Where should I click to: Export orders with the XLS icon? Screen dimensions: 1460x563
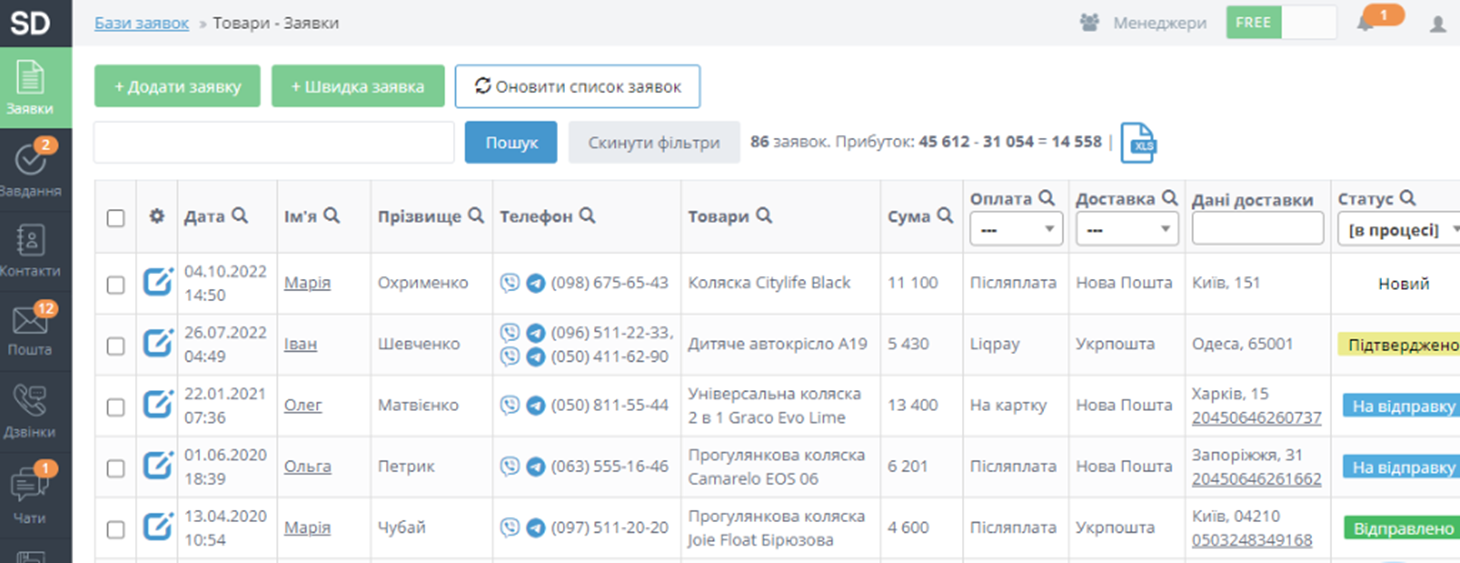click(x=1139, y=143)
